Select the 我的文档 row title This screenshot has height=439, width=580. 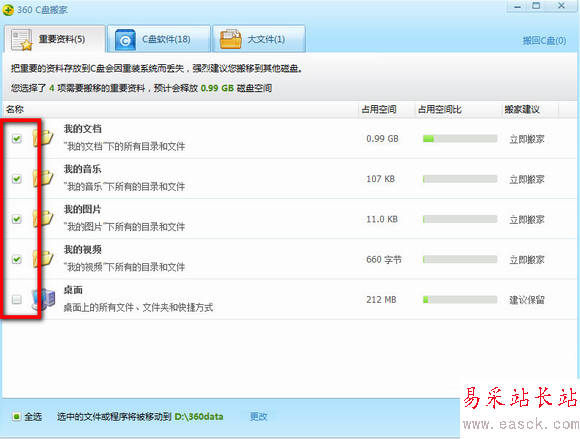point(82,129)
